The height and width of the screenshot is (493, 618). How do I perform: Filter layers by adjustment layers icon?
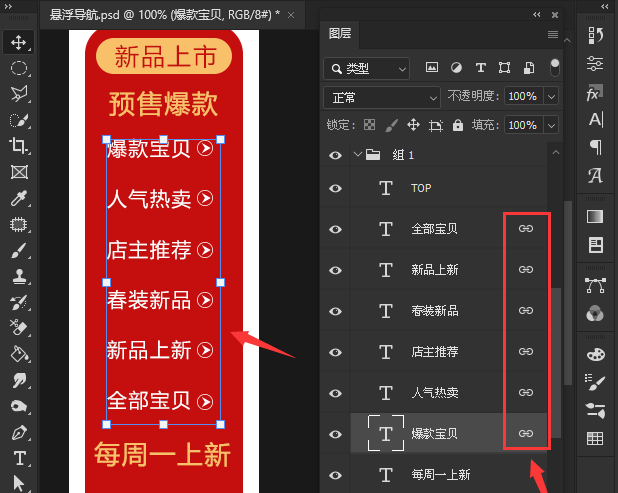click(456, 68)
